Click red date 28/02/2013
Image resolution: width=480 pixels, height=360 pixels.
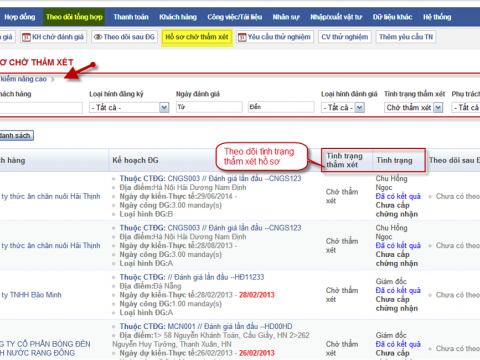pos(257,295)
